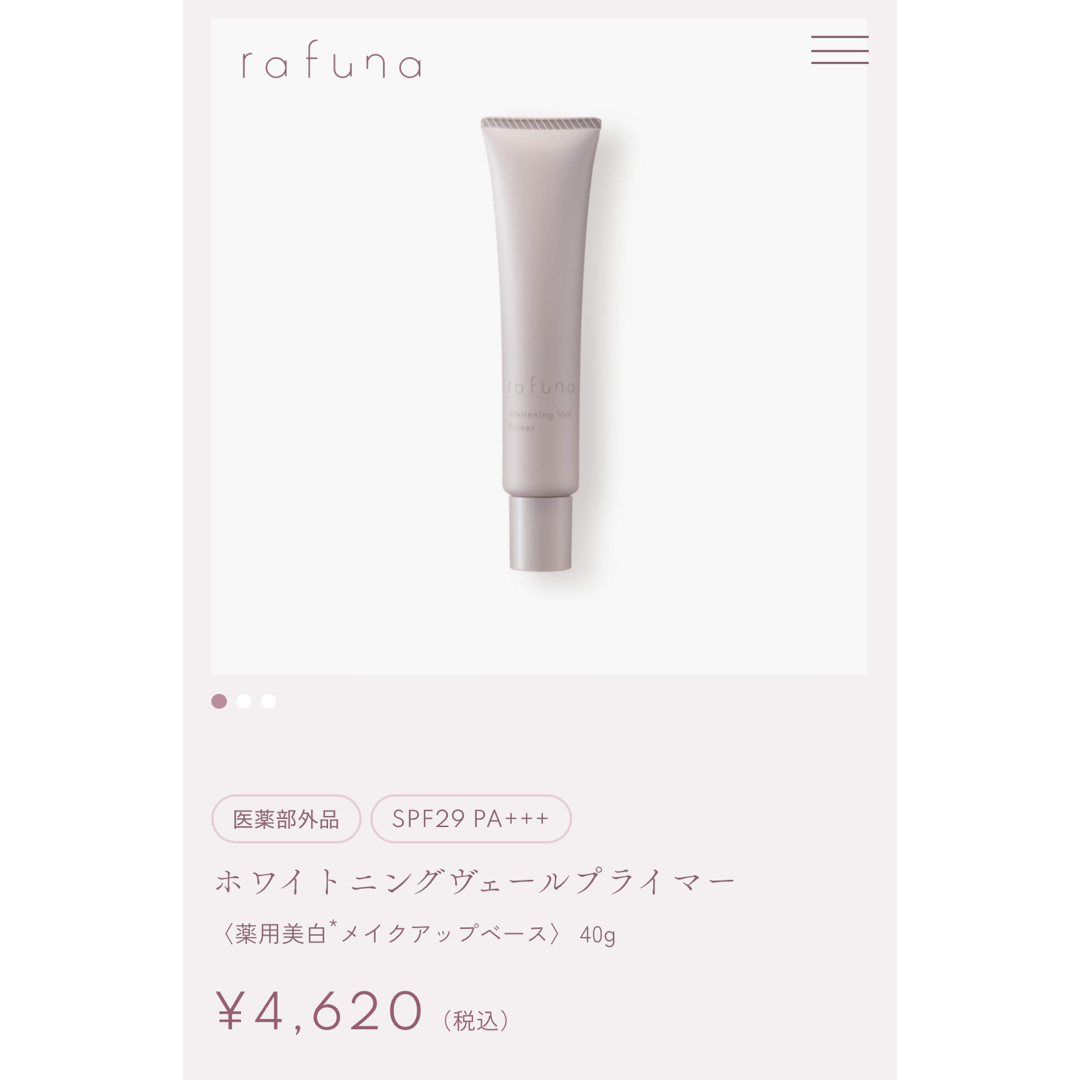Click the Whitening Veil Primer label on tube
This screenshot has width=1080, height=1080.
[x=539, y=421]
